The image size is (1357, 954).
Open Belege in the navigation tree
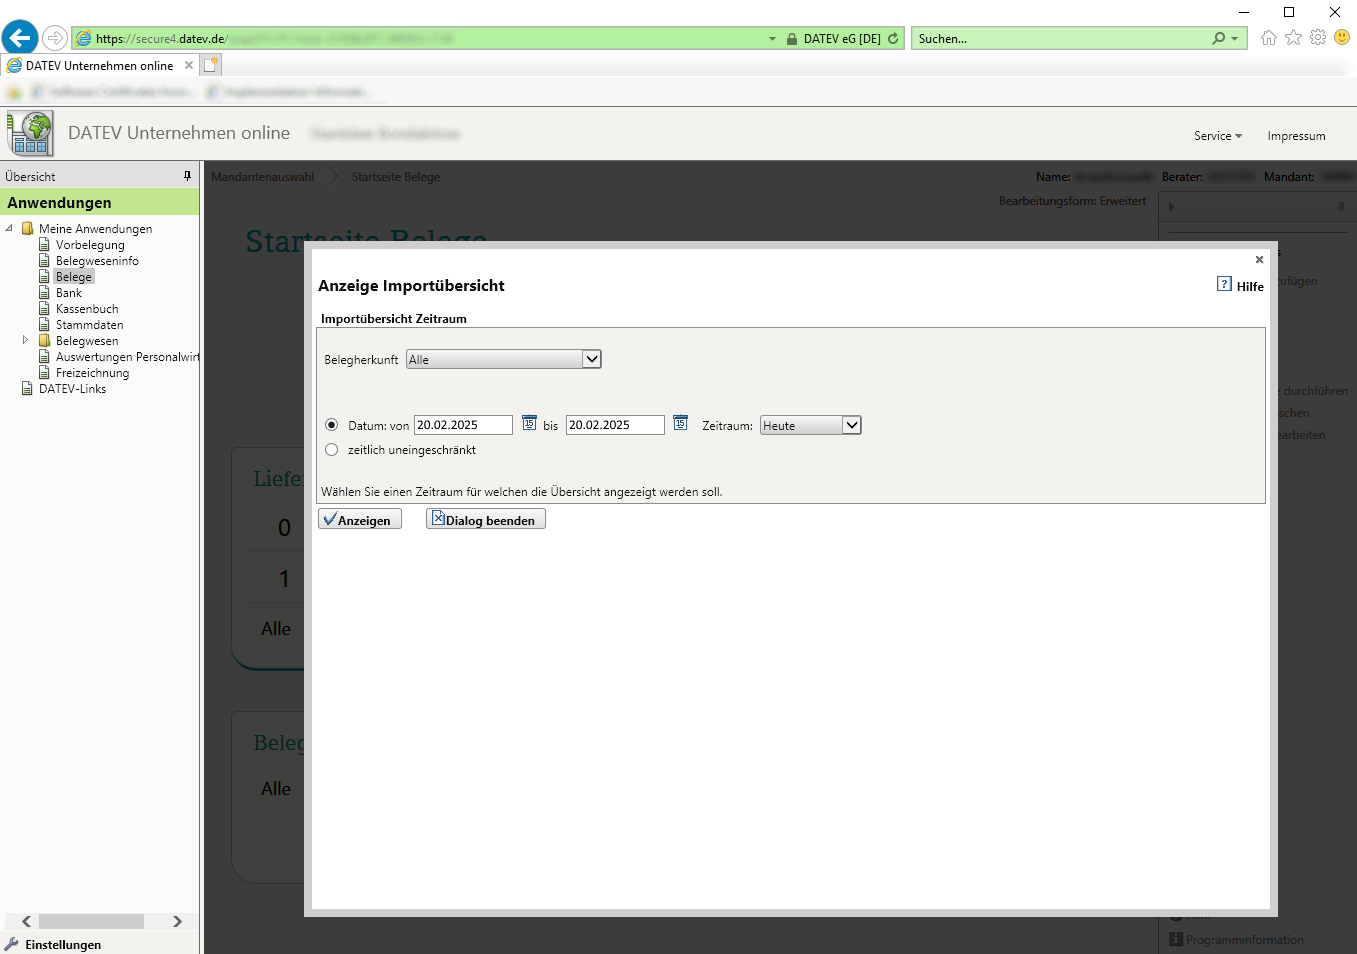74,277
